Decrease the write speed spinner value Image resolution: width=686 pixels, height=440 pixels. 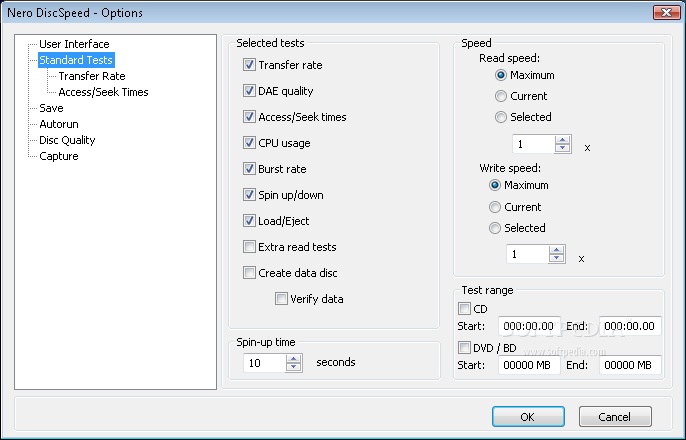click(556, 258)
